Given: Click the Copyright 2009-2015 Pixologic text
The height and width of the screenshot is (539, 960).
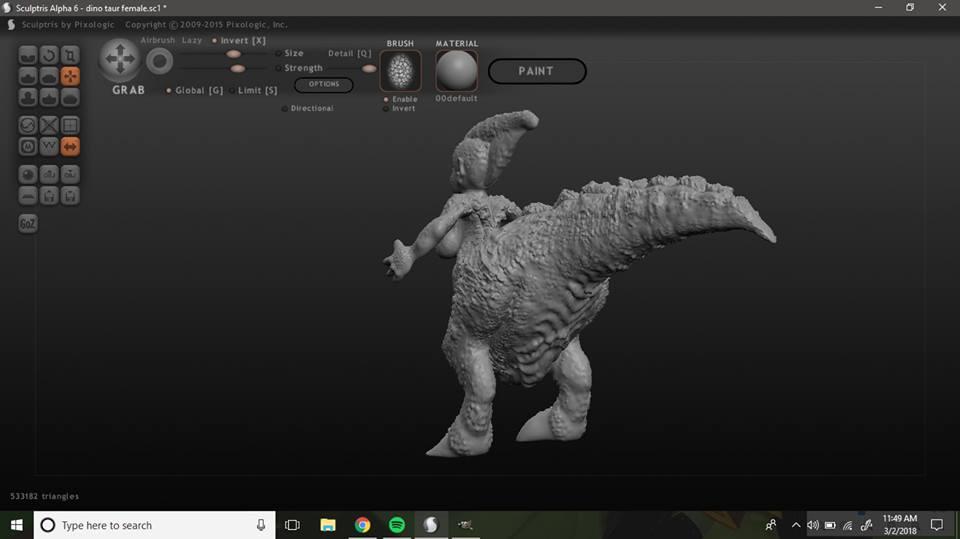Looking at the screenshot, I should point(206,25).
